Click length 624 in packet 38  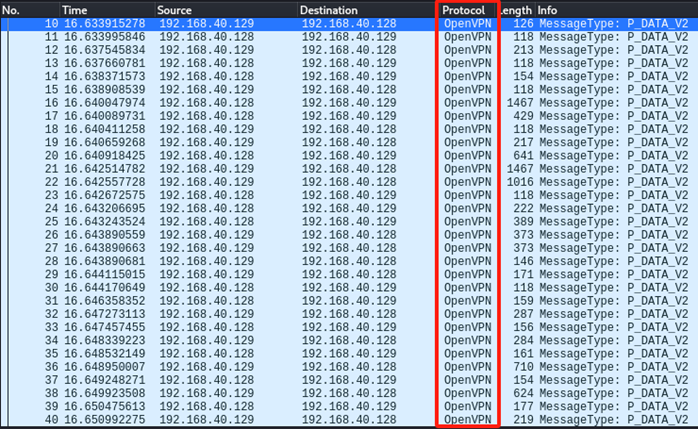[523, 393]
